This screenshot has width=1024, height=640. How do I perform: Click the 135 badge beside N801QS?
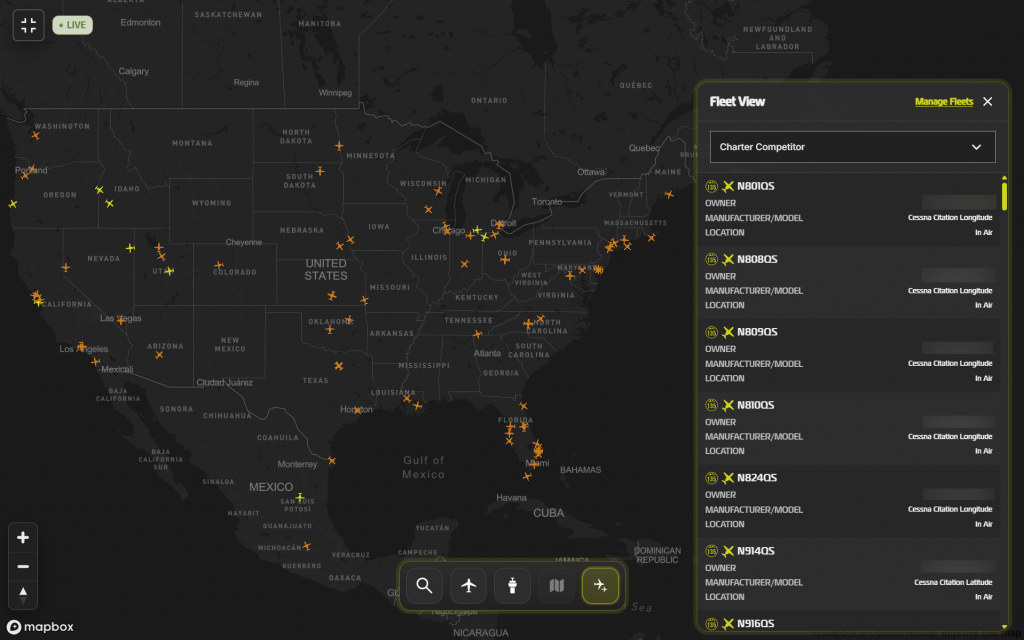tap(711, 187)
